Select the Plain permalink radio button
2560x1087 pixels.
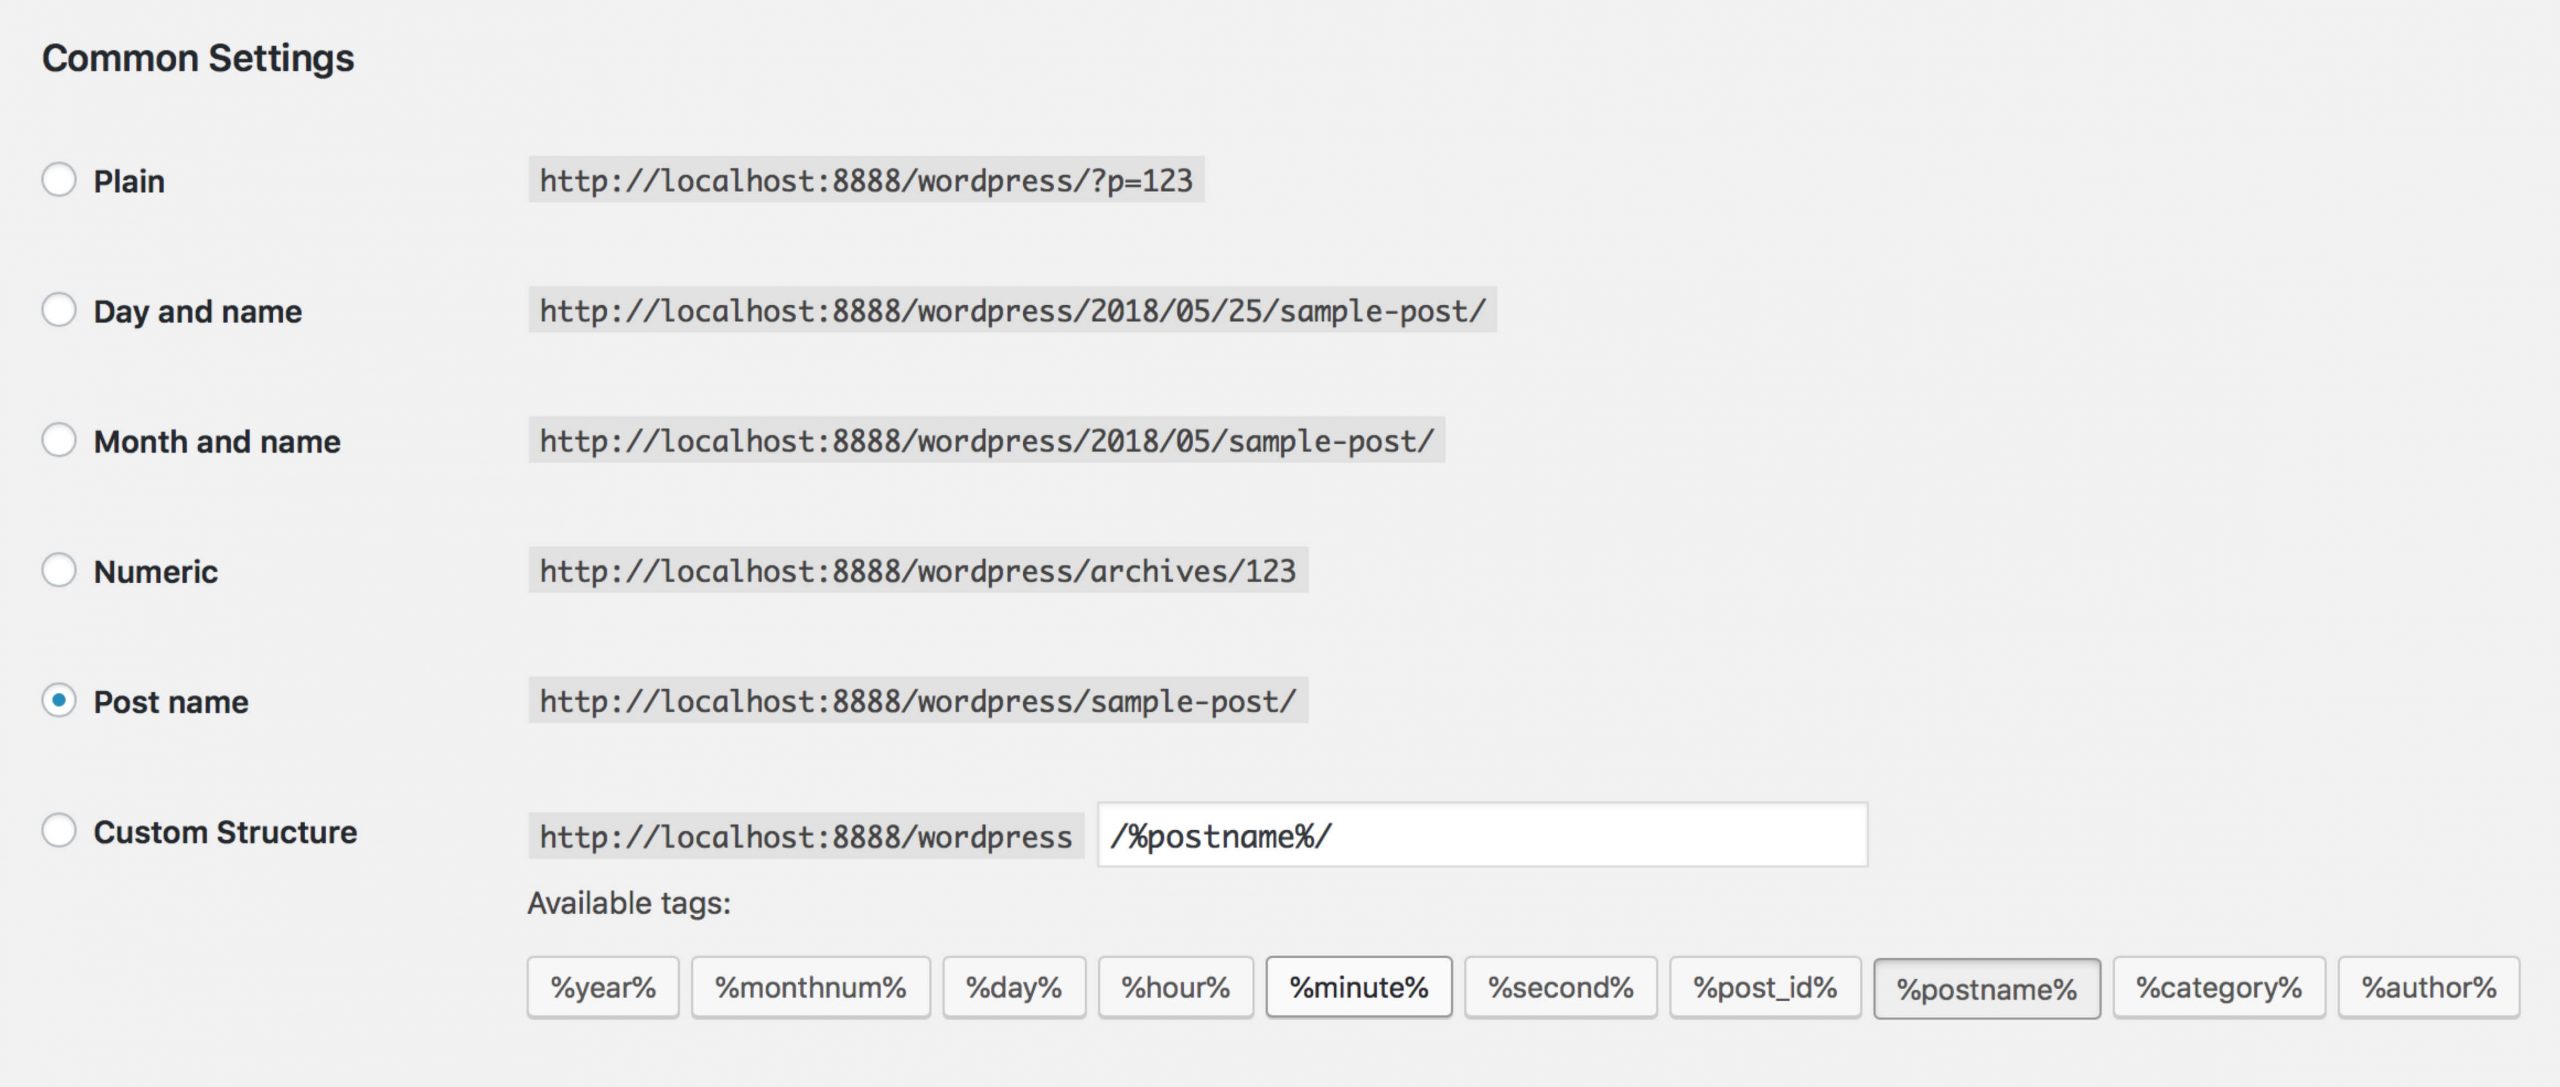coord(59,180)
